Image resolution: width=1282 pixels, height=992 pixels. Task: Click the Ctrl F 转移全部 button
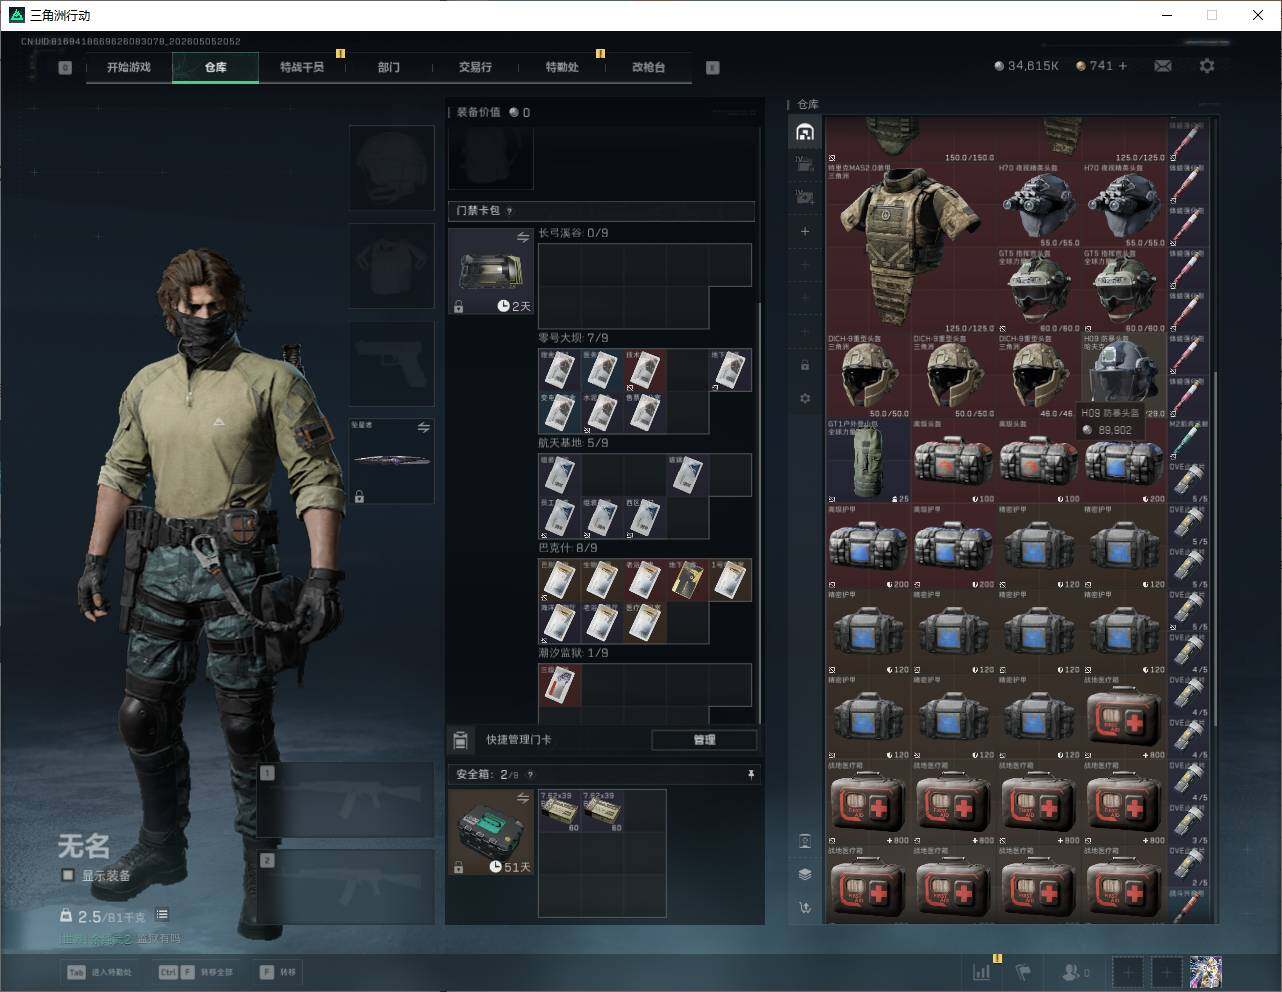point(196,972)
